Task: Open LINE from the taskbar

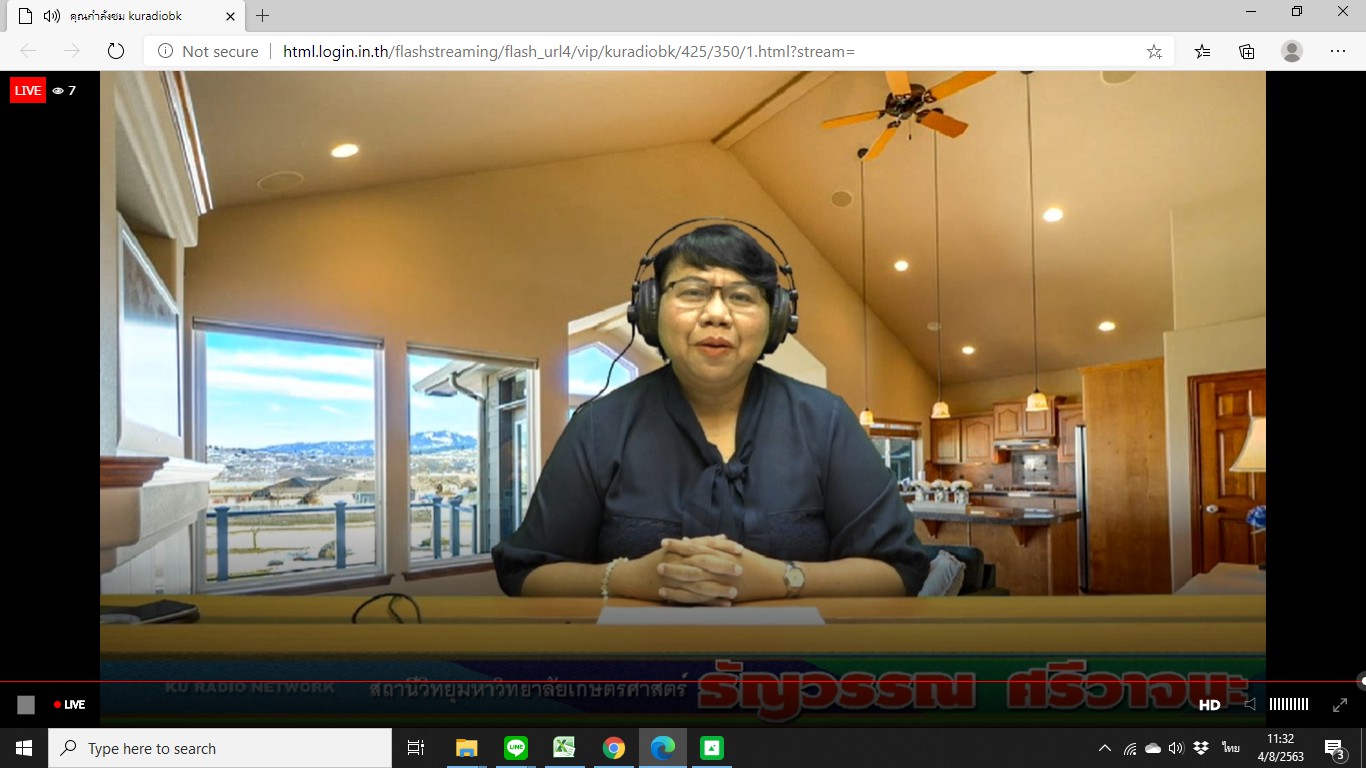Action: (516, 748)
